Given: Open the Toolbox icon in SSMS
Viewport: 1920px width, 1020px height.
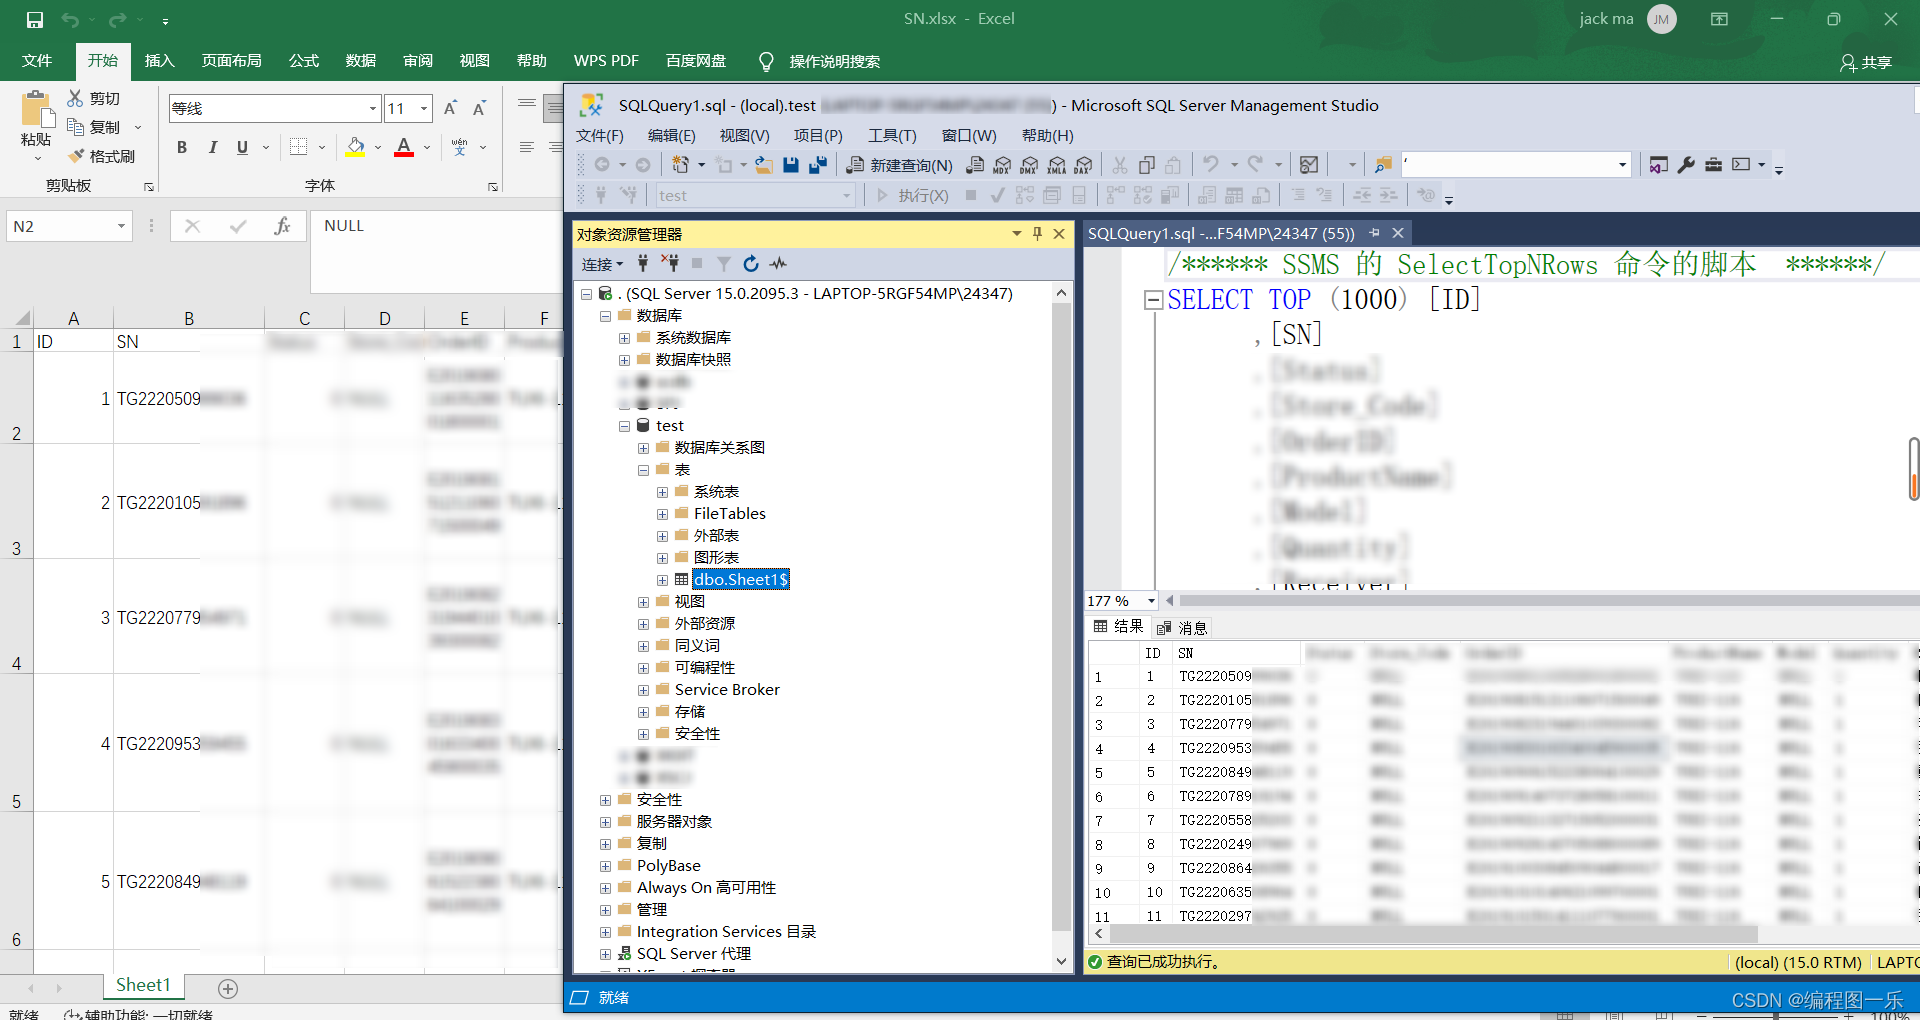Looking at the screenshot, I should tap(1713, 165).
